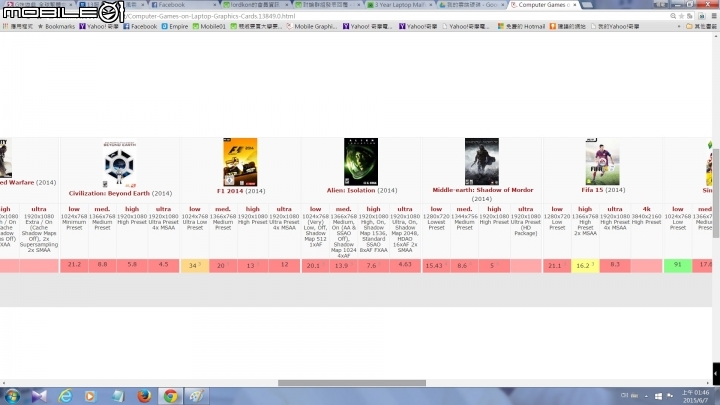Click the taskbar clock showing 01:46
Image resolution: width=720 pixels, height=405 pixels.
pyautogui.click(x=695, y=396)
